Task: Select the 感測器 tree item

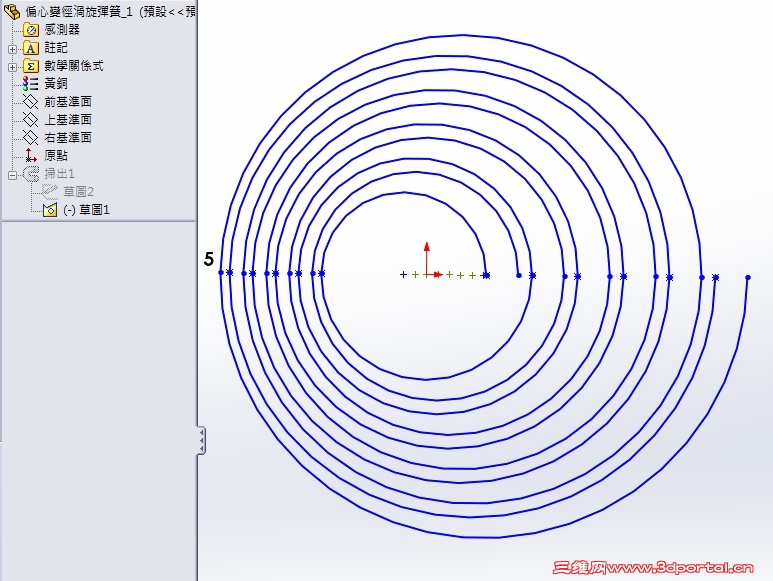Action: point(62,30)
